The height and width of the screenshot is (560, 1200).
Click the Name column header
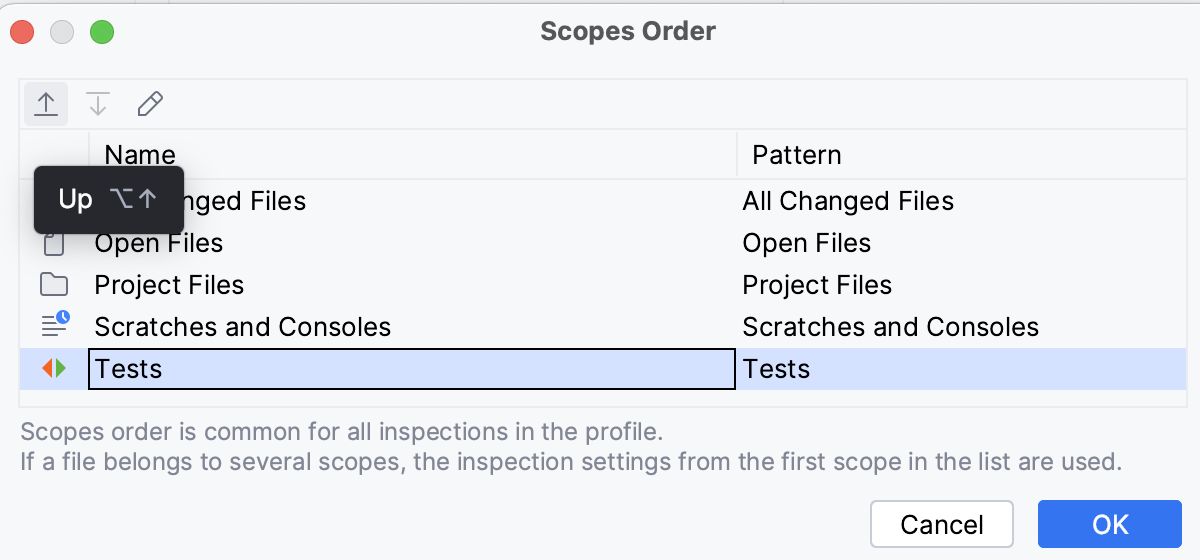coord(140,155)
